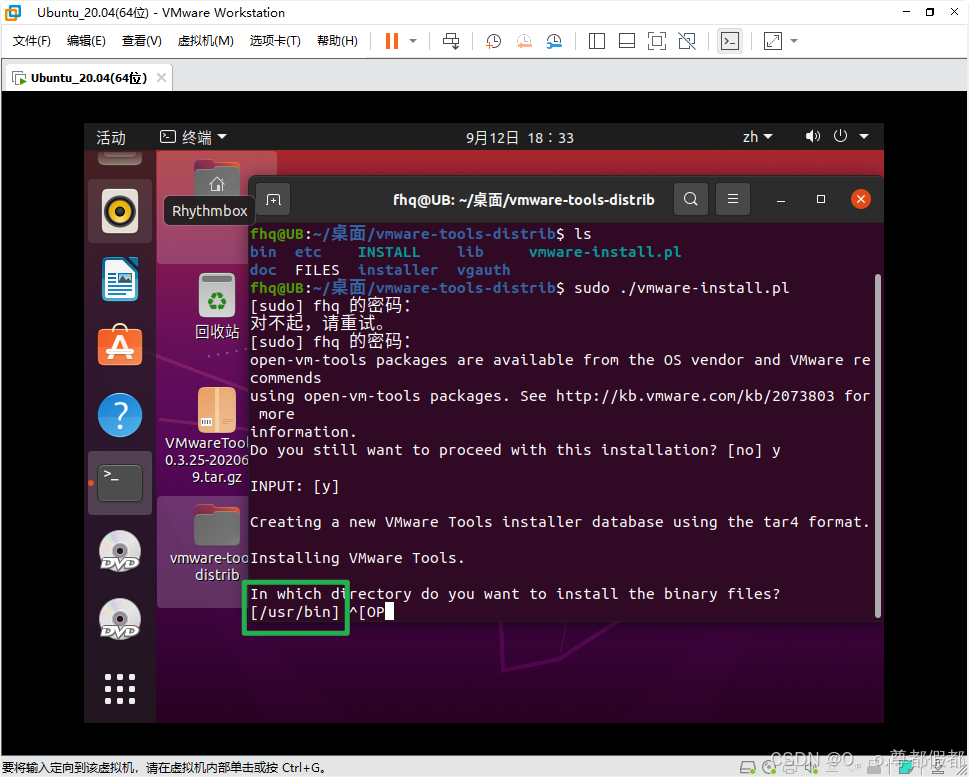
Task: Select the home folder desktop icon
Action: (216, 179)
